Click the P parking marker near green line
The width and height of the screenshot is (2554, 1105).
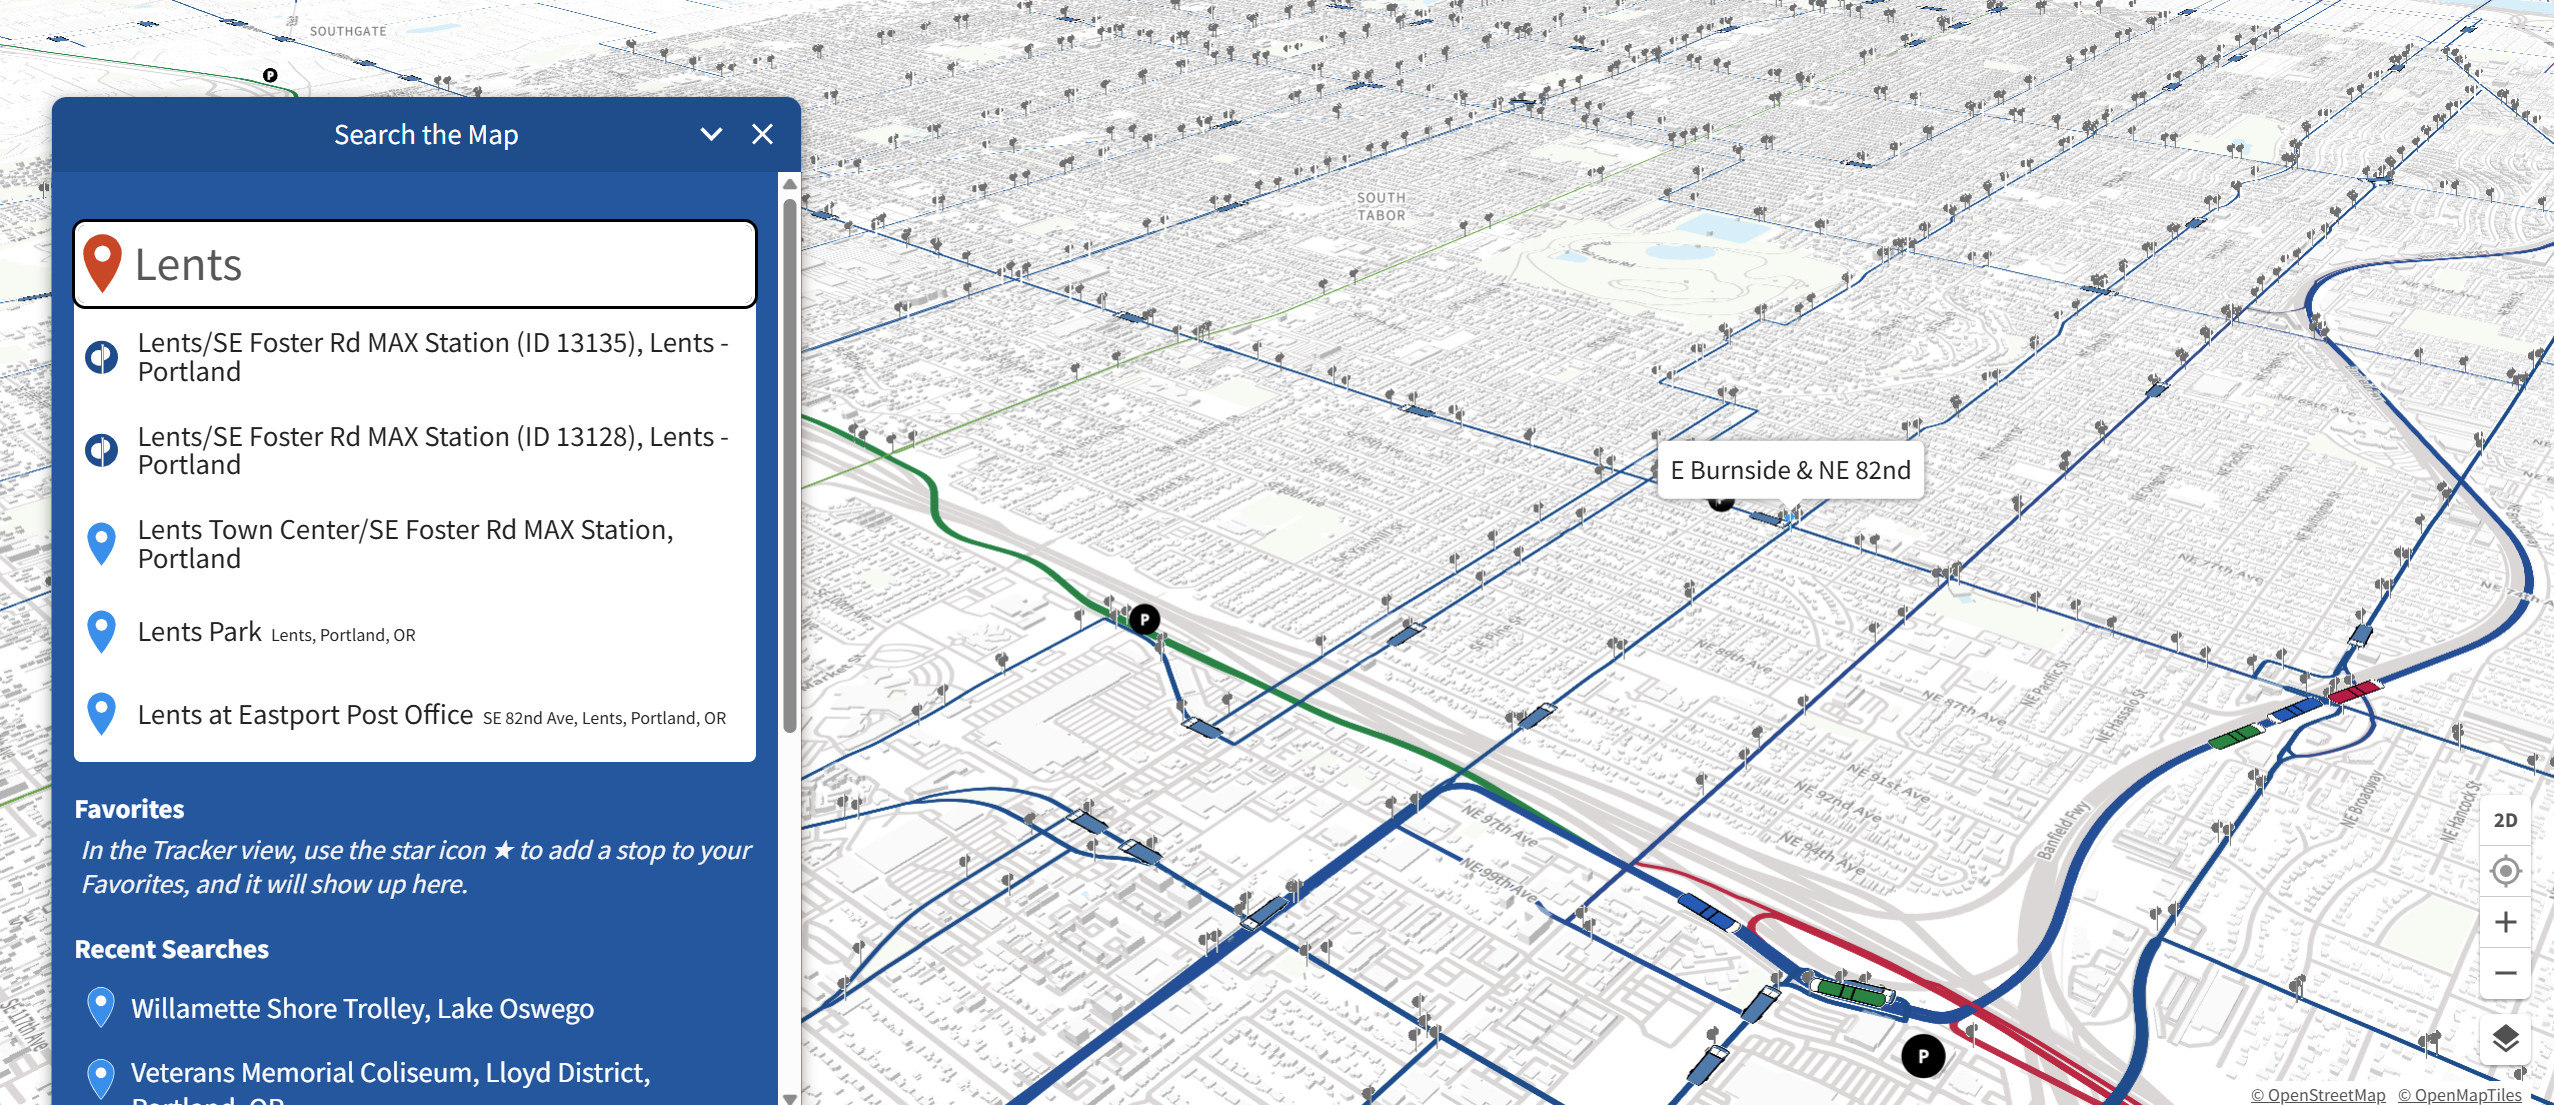tap(1144, 619)
